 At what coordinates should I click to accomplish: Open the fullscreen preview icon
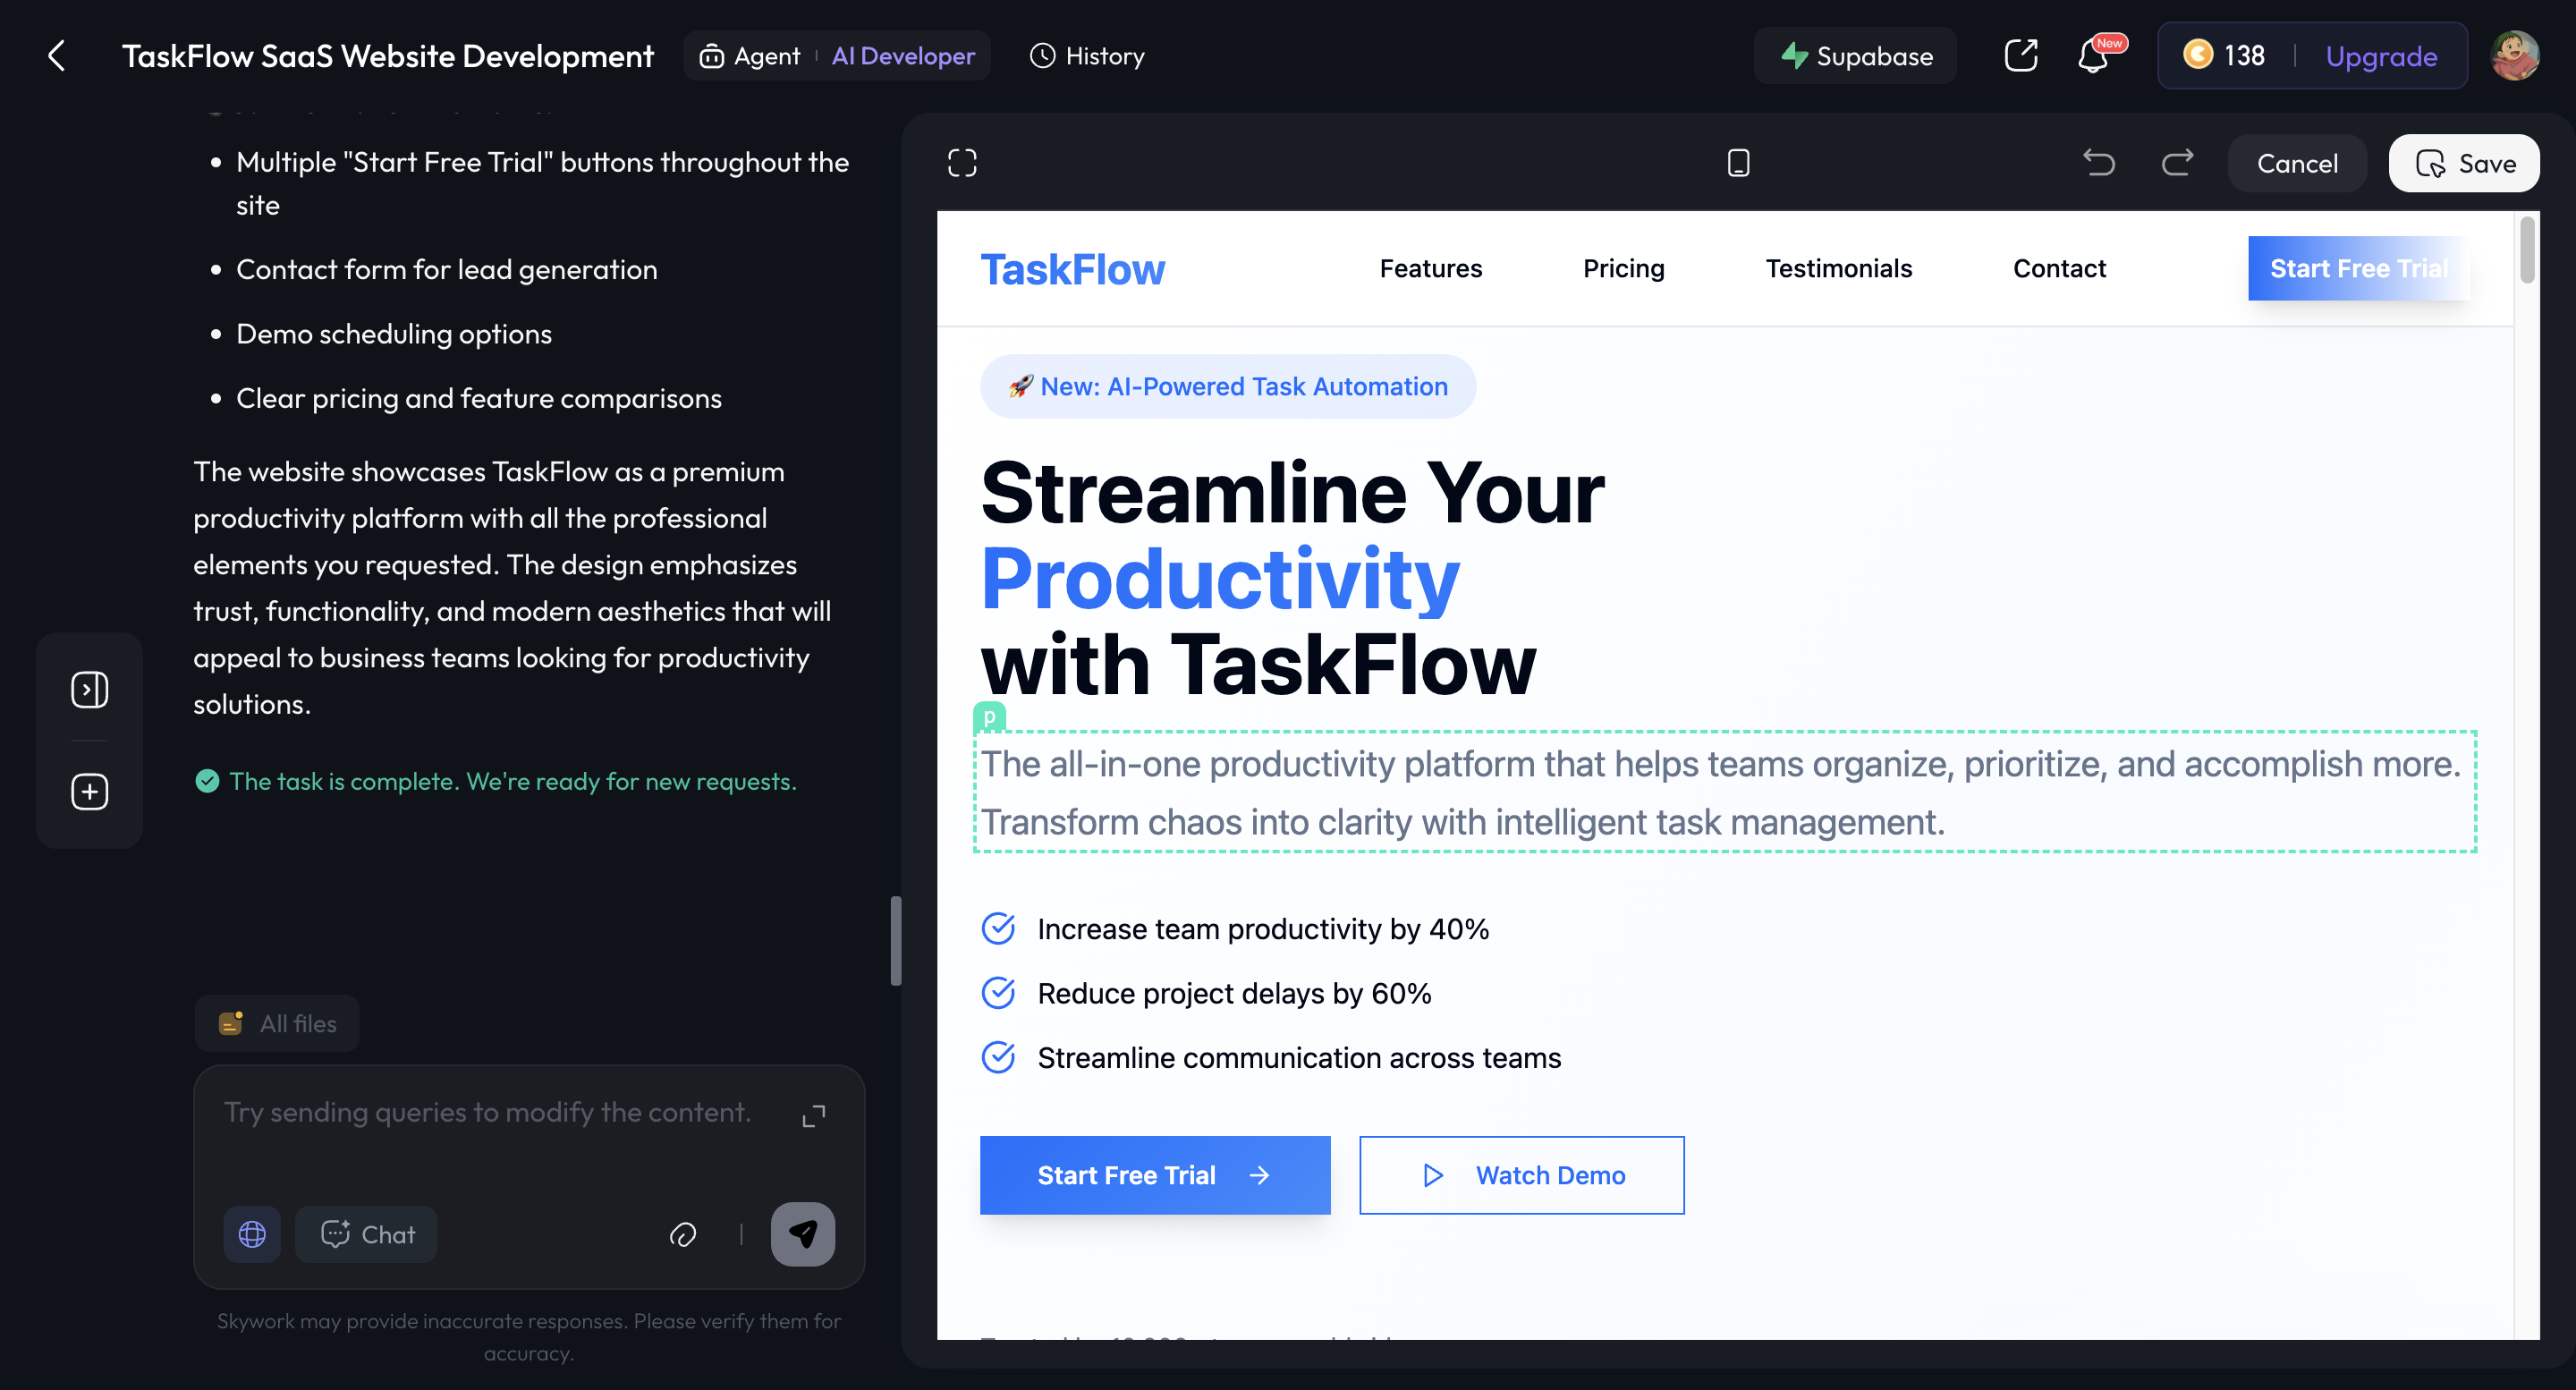[961, 163]
